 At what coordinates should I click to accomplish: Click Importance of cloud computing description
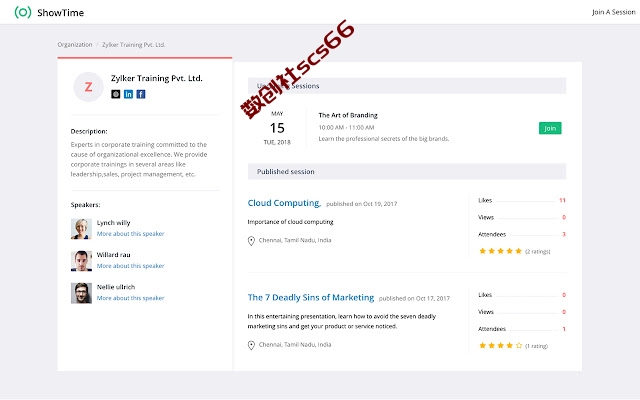click(x=290, y=222)
